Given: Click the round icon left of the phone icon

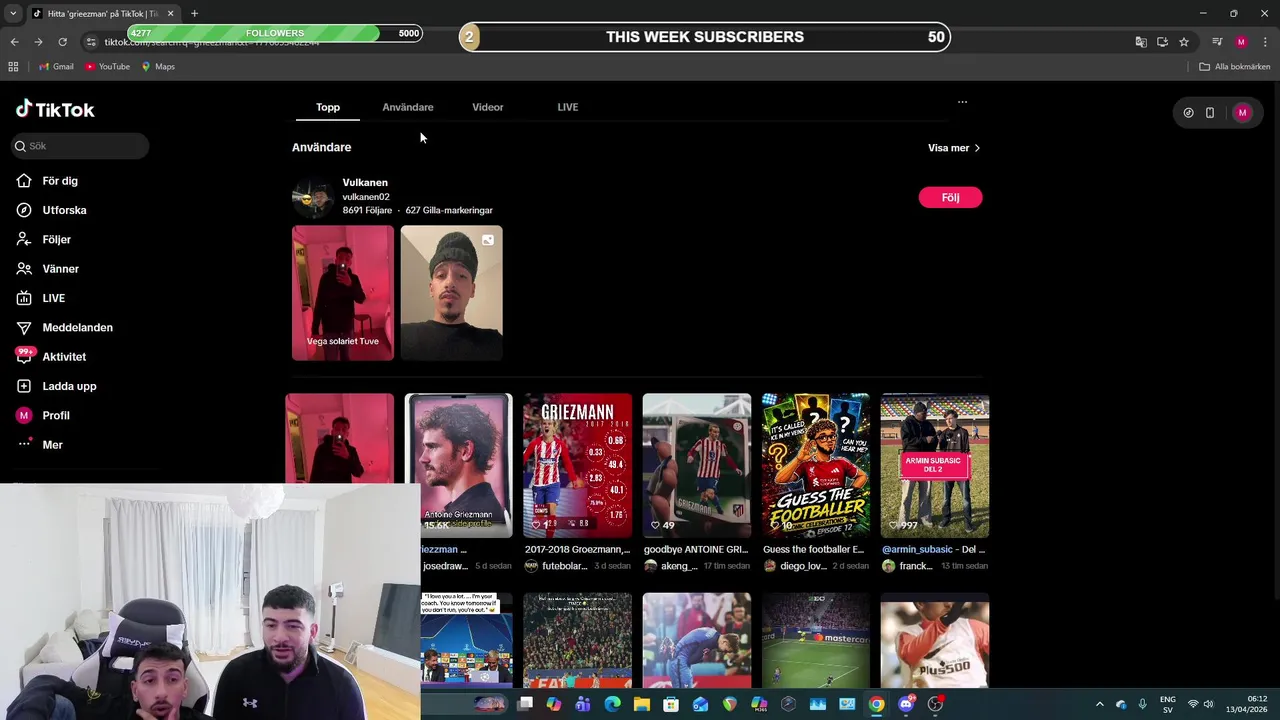Looking at the screenshot, I should pos(1188,113).
